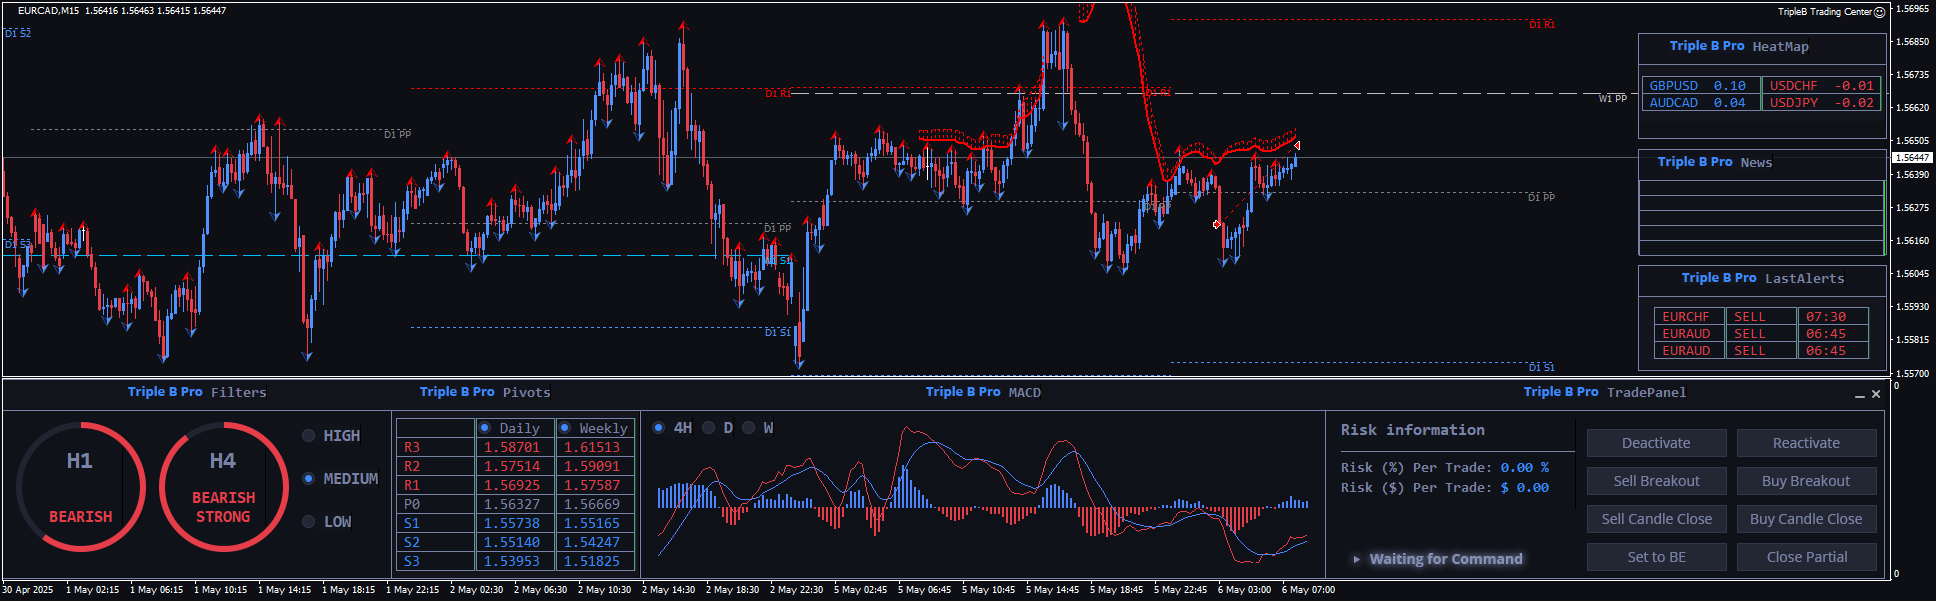Click the Close Partial button
Viewport: 1936px width, 601px height.
click(x=1806, y=557)
